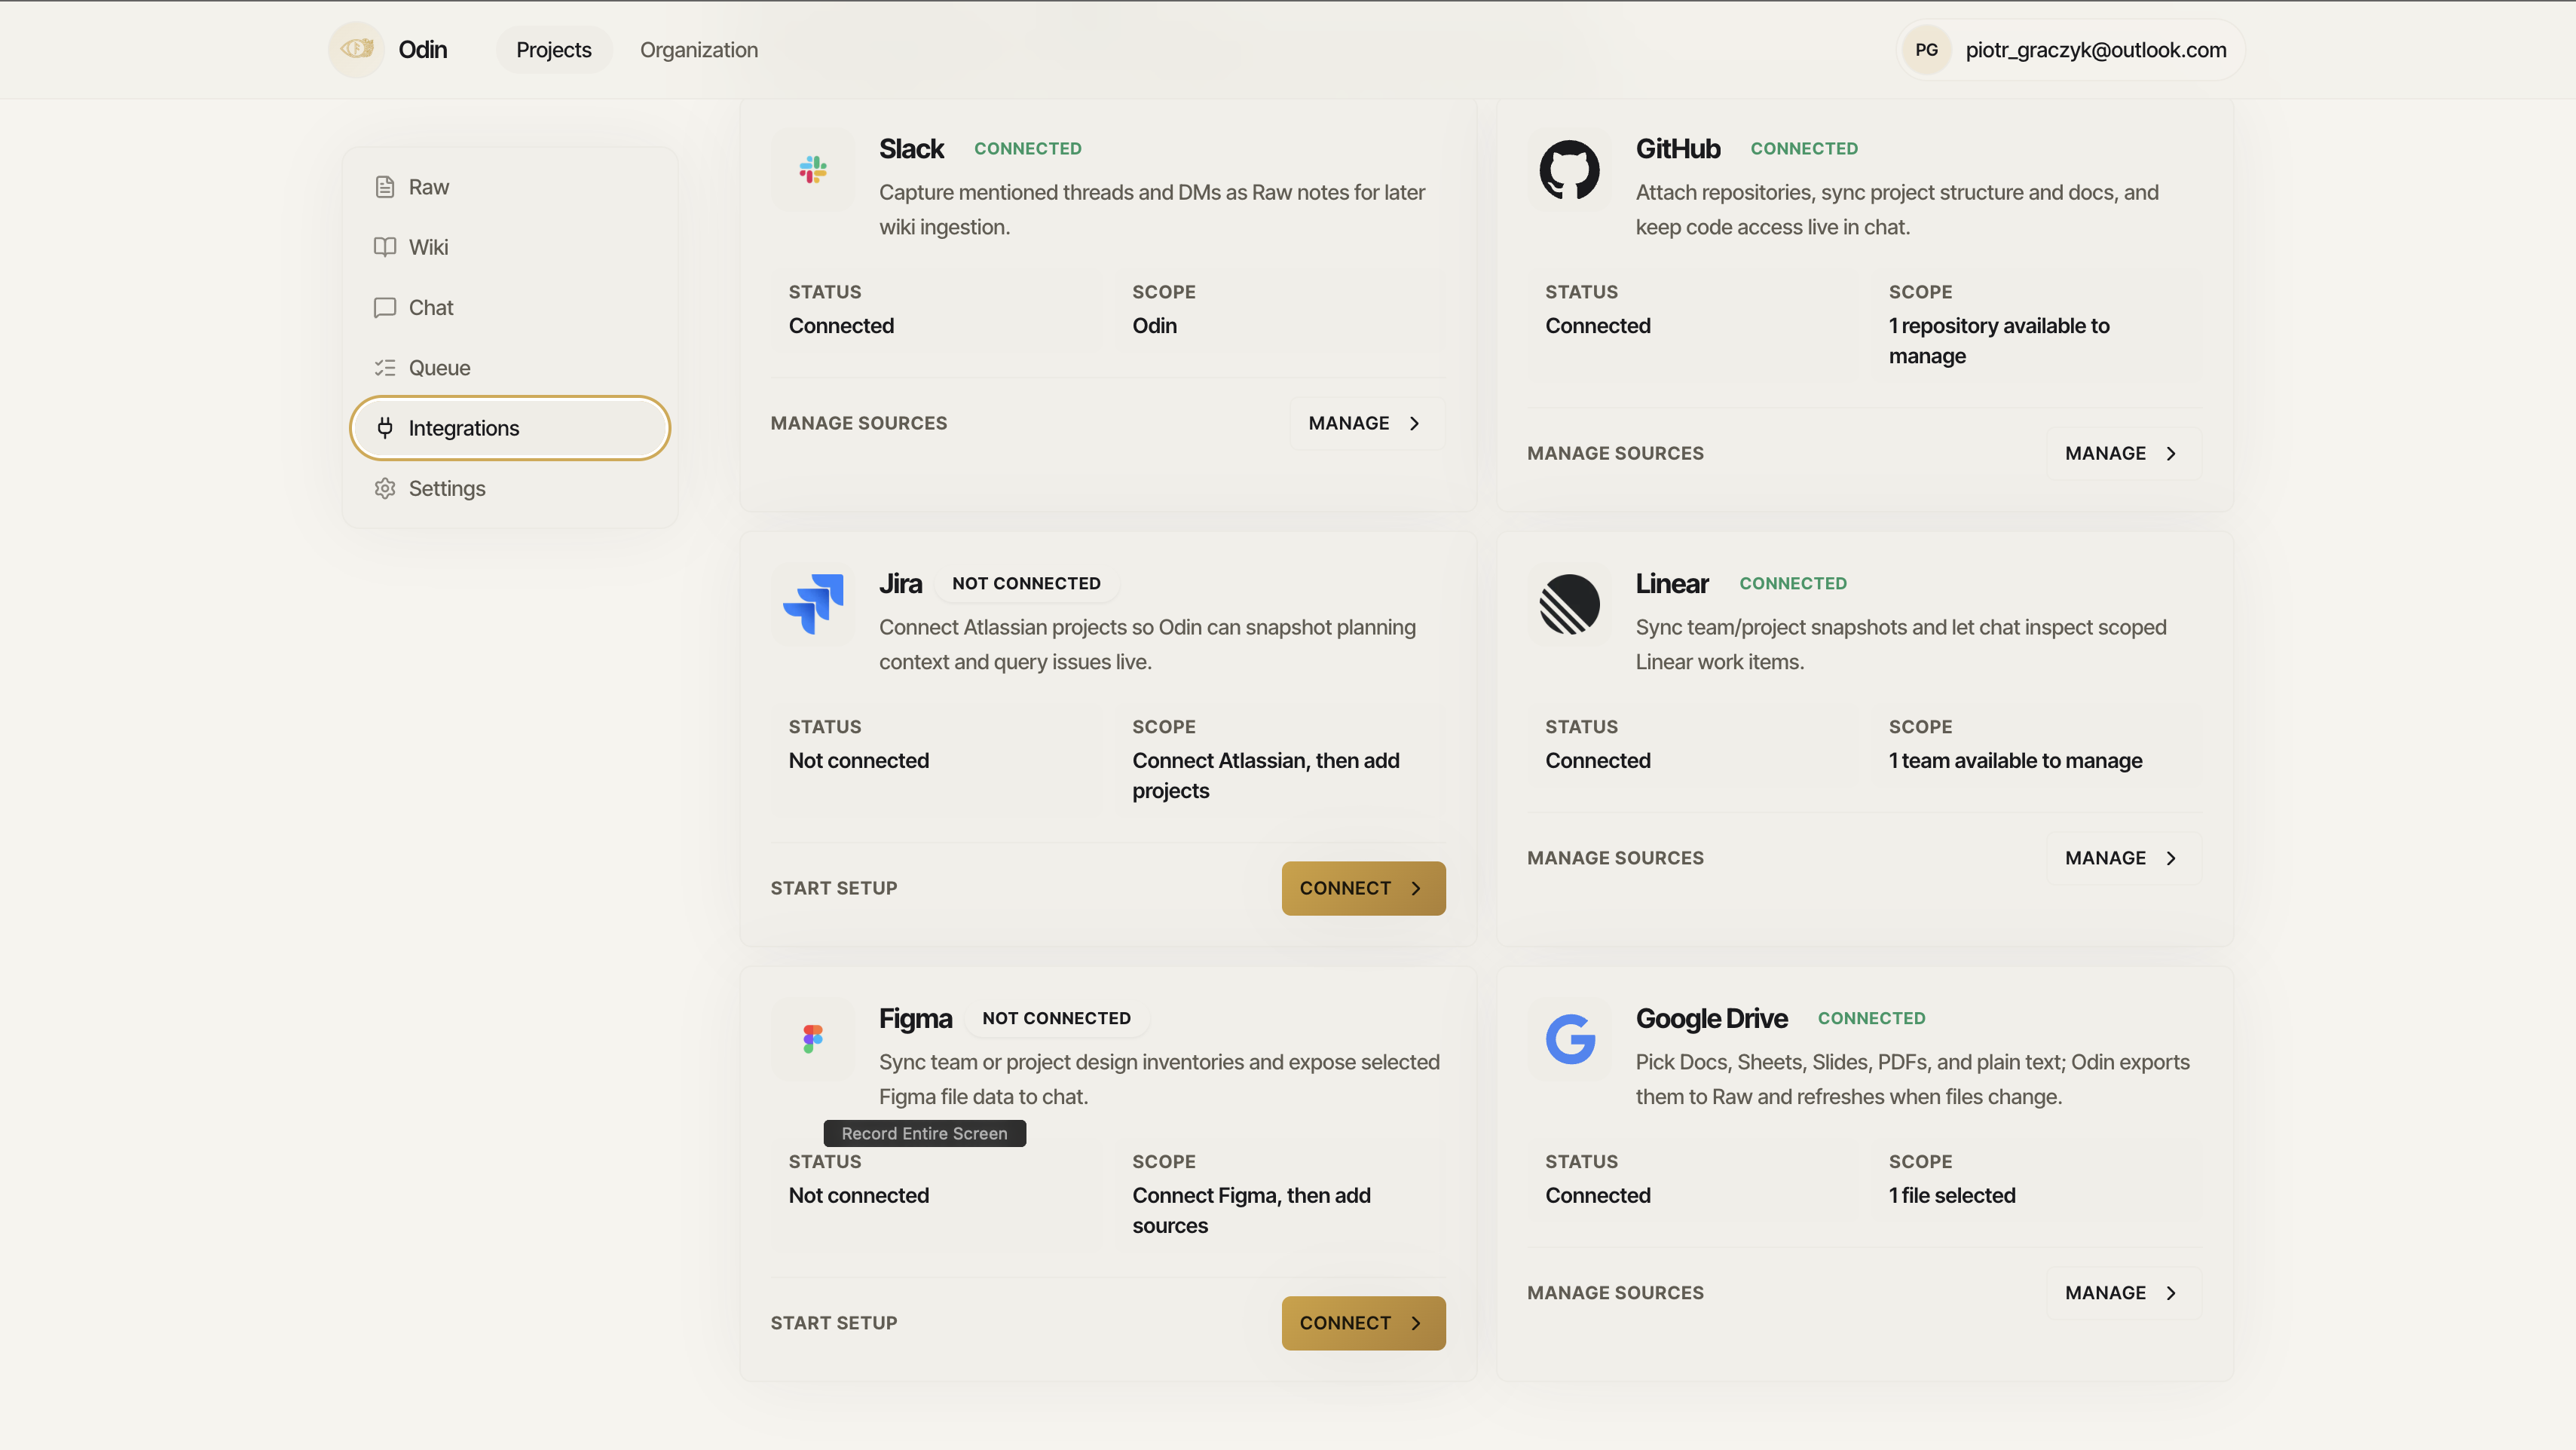Open the Projects tab
This screenshot has width=2576, height=1450.
click(554, 50)
